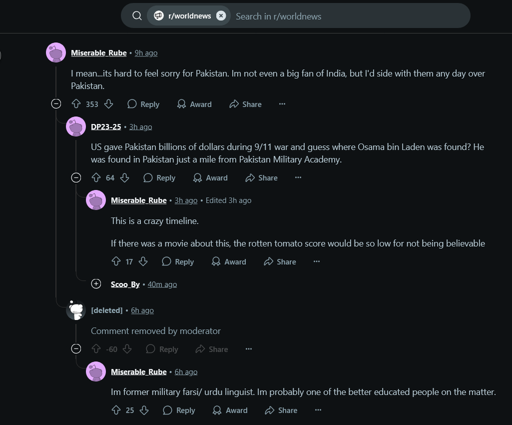
Task: Collapse the DP23-25 comment thread
Action: (x=76, y=178)
